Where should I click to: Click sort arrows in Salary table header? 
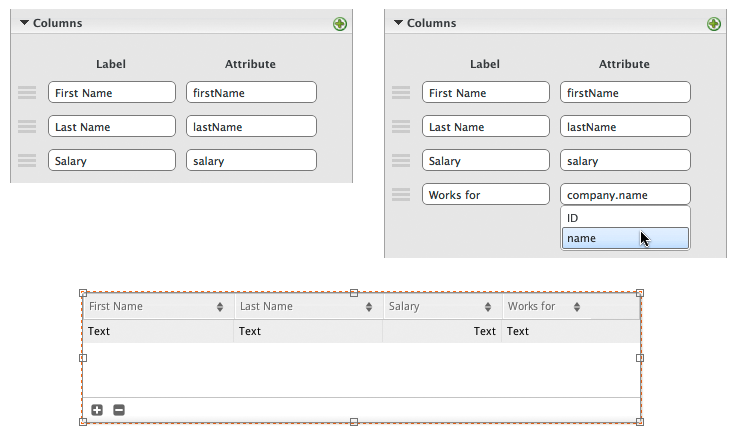(488, 307)
